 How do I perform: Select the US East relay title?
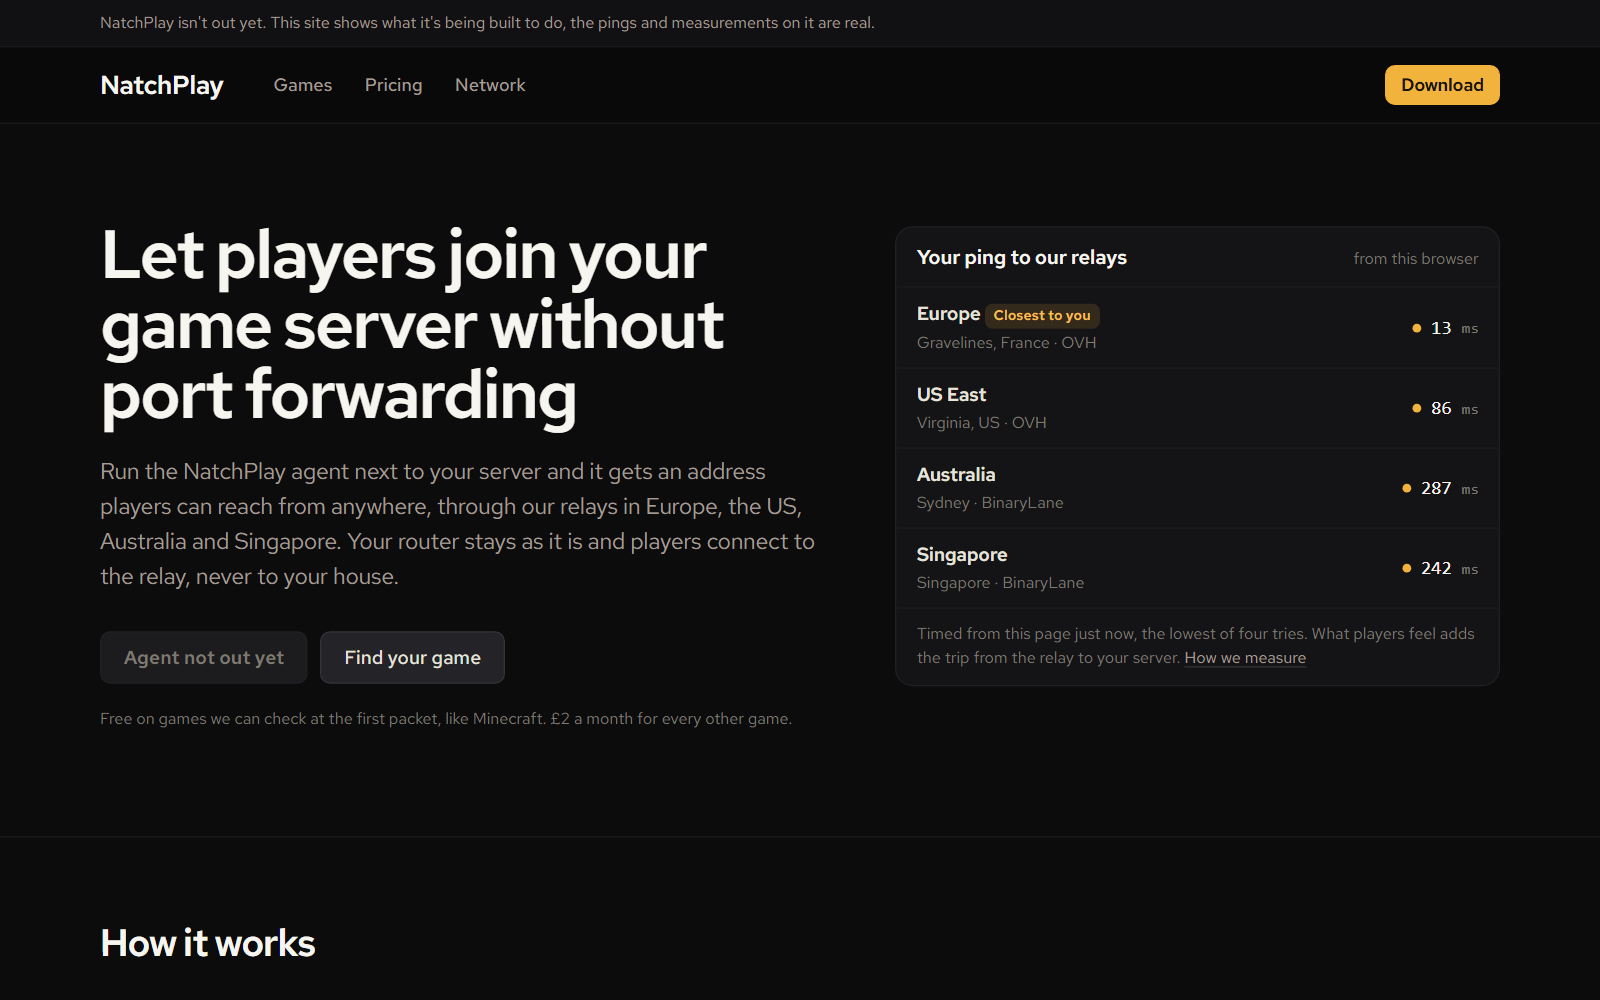click(951, 395)
